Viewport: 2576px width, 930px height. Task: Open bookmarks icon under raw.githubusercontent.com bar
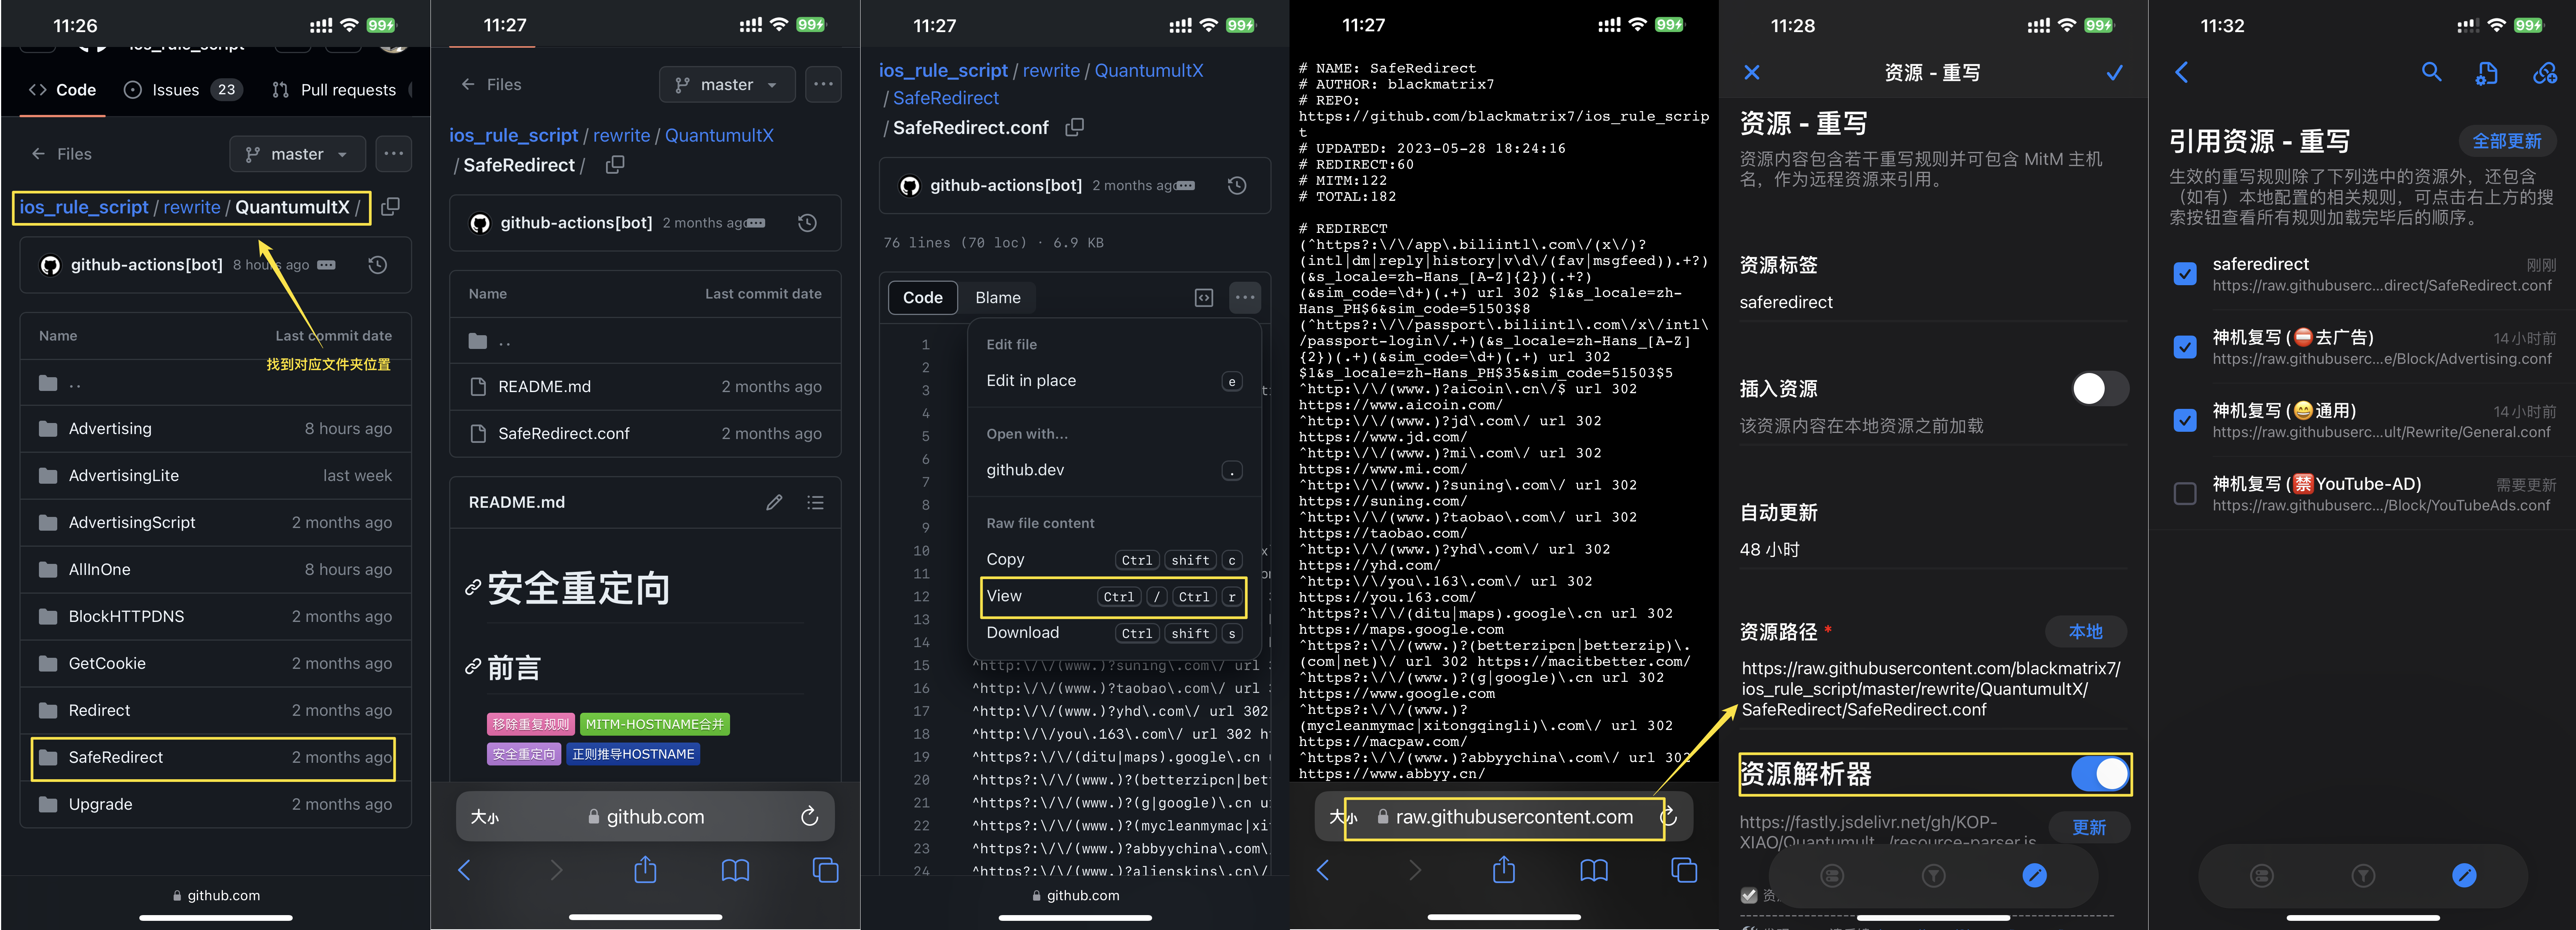[x=1594, y=871]
